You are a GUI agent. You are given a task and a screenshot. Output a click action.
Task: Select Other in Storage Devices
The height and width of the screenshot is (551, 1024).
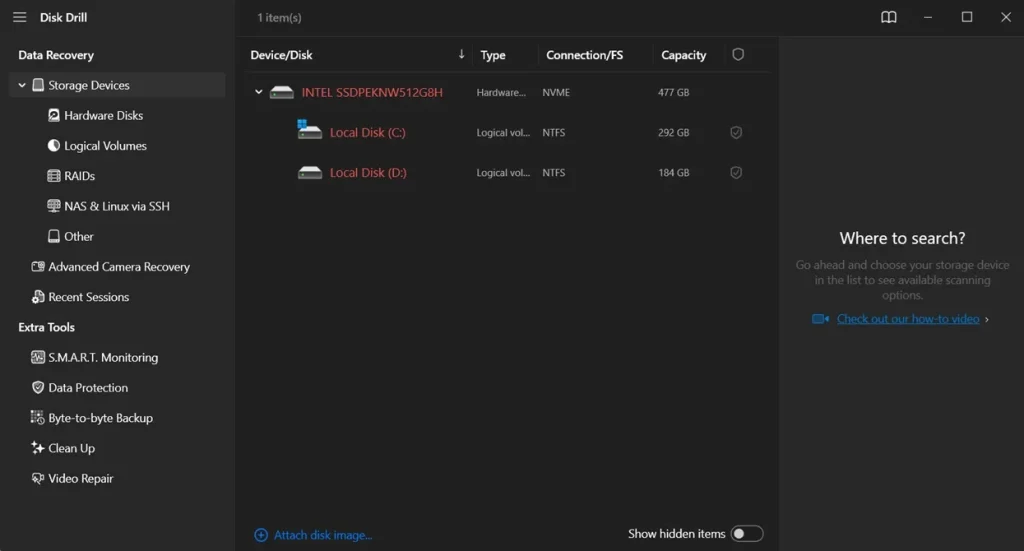click(x=78, y=236)
